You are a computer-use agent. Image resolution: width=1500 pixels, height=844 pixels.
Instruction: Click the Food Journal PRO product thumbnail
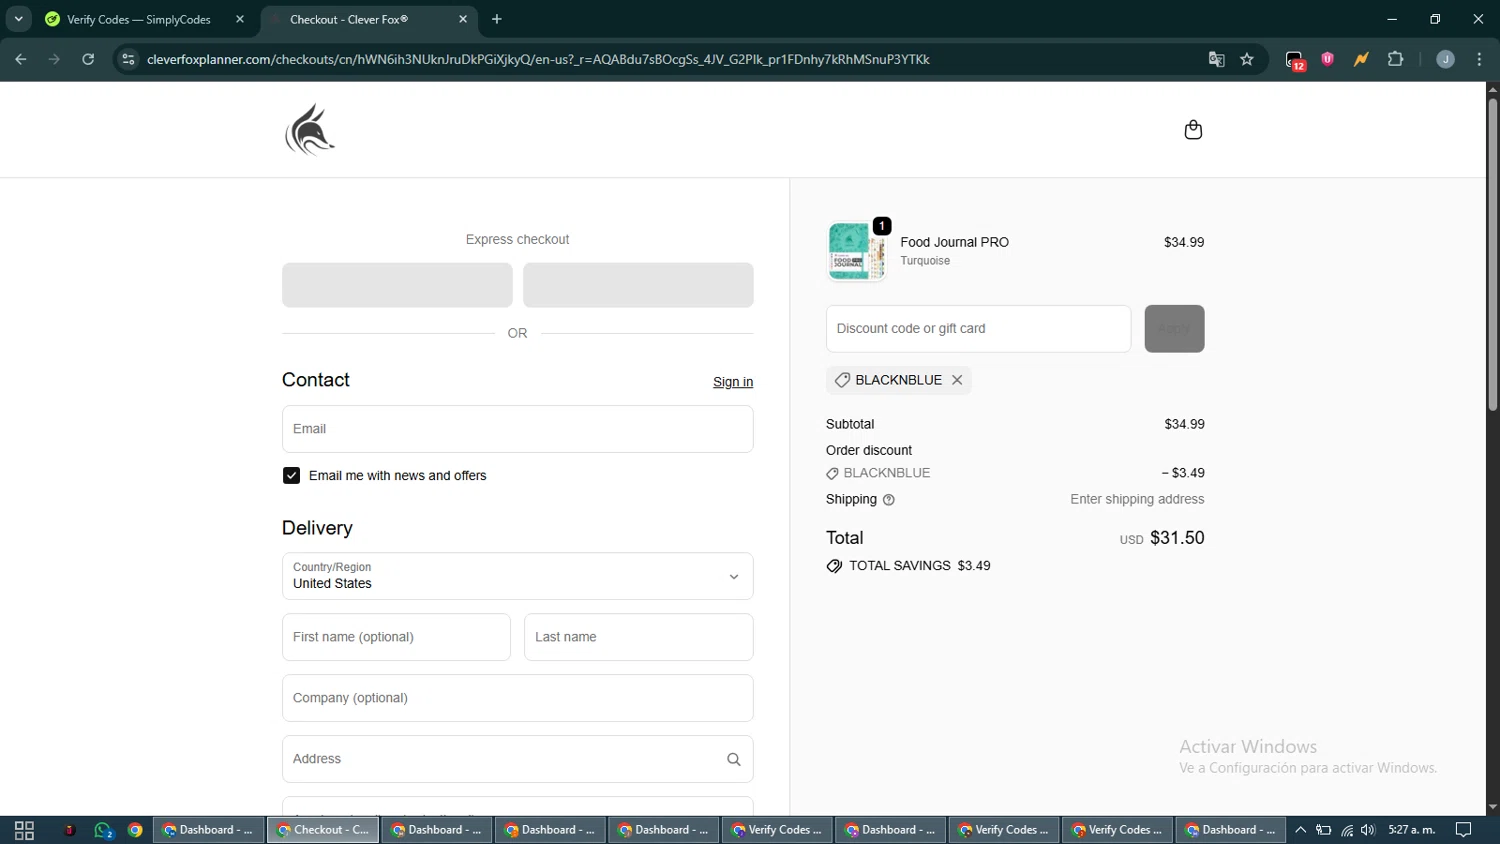(x=856, y=251)
